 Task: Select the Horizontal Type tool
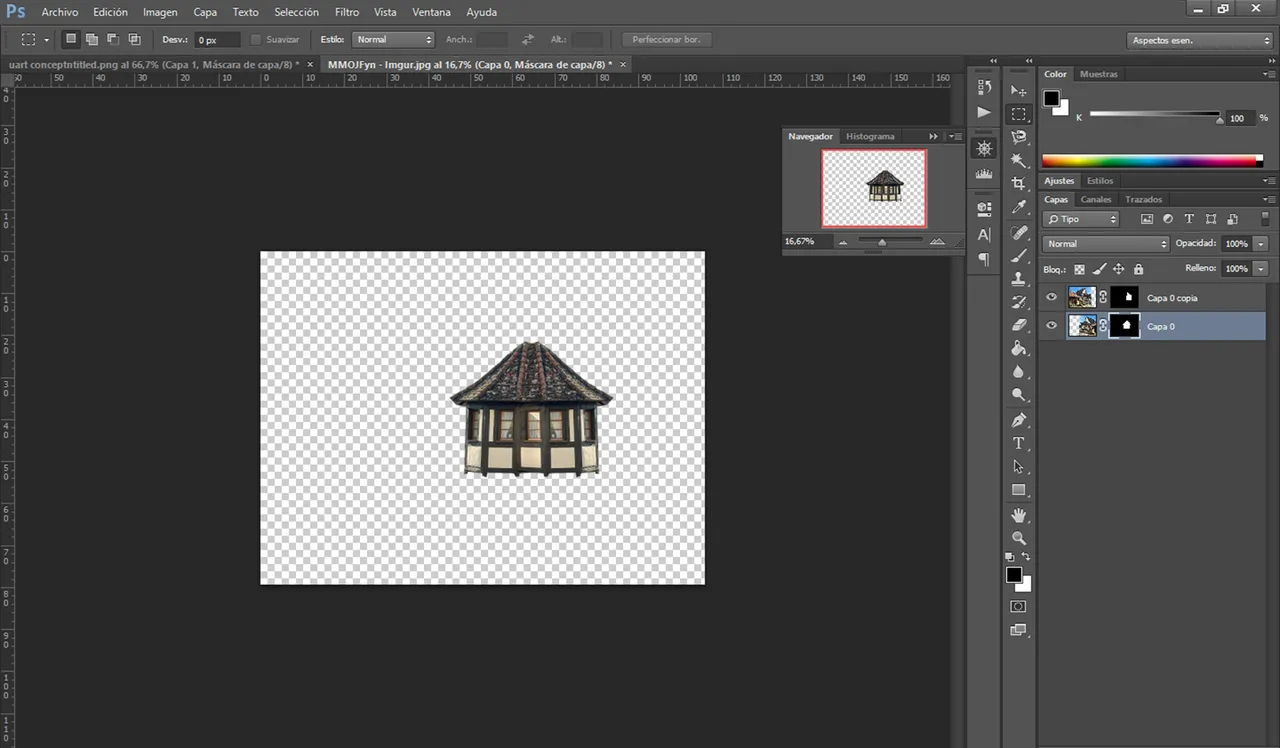[x=1018, y=443]
